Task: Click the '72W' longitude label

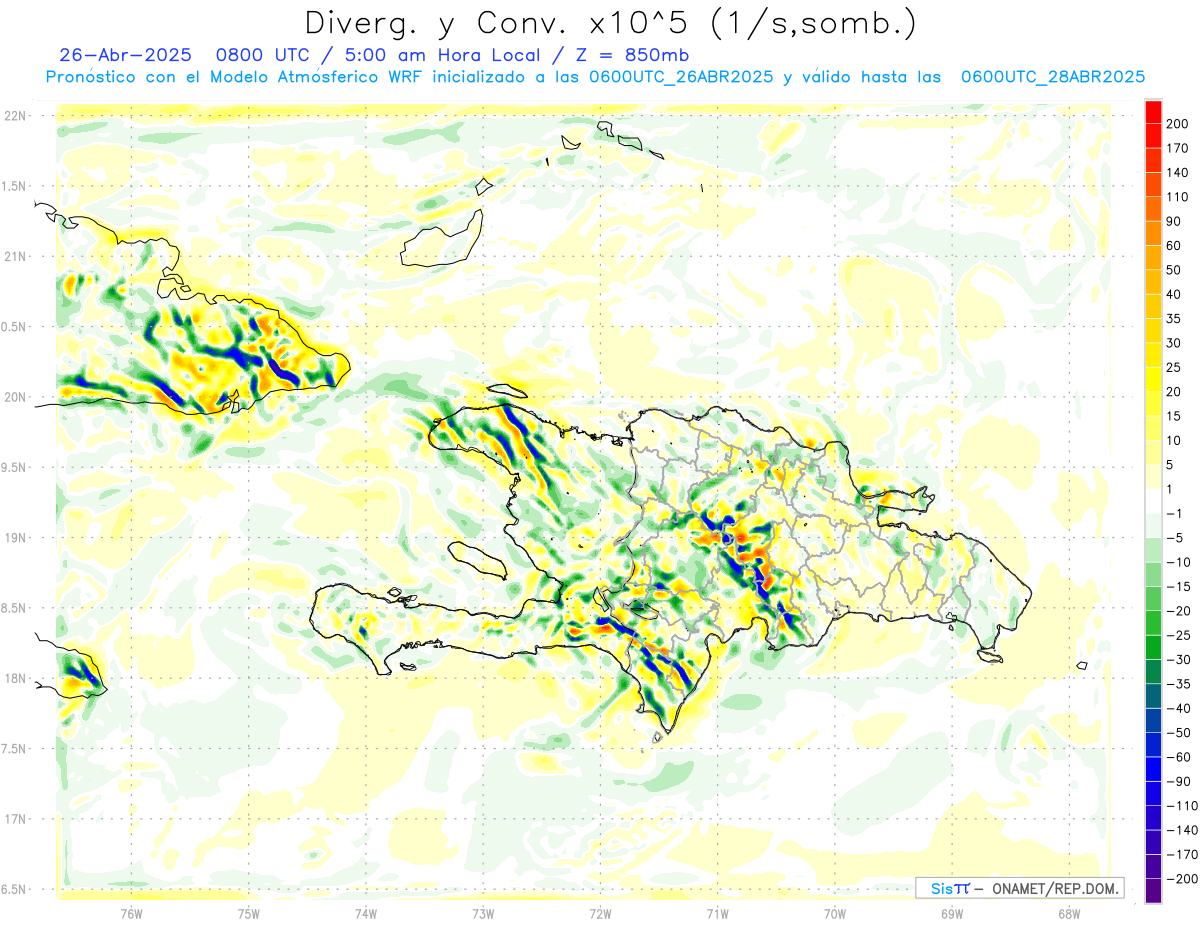Action: (x=600, y=913)
